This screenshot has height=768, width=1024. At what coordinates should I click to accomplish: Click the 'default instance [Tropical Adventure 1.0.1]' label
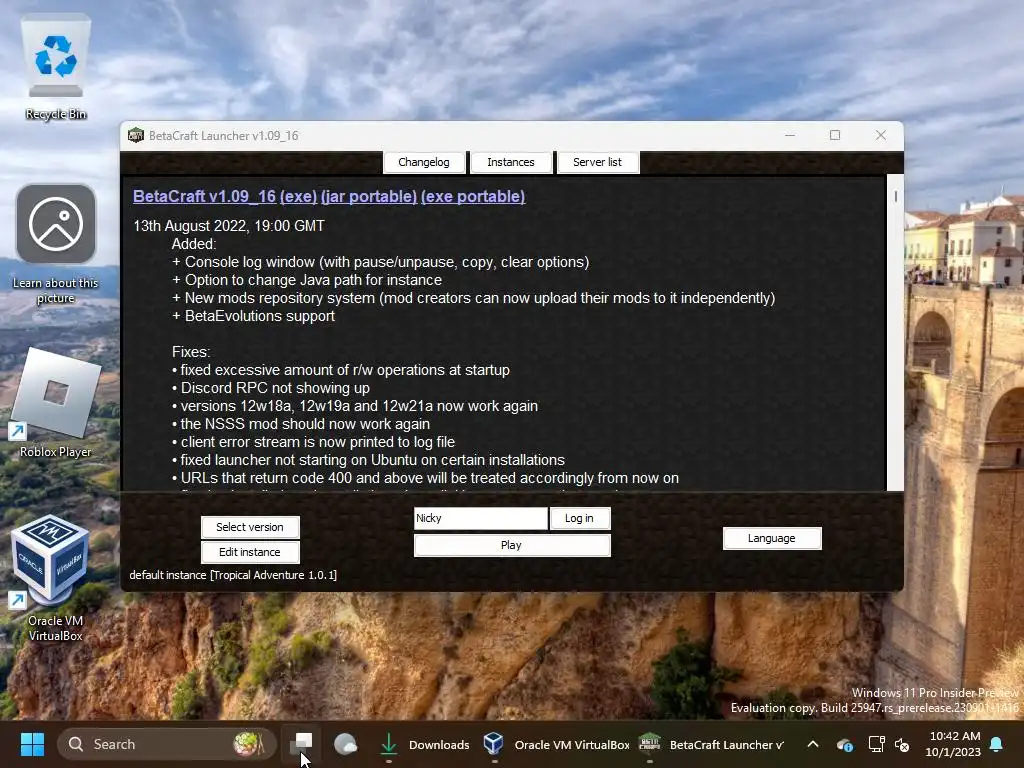[x=233, y=575]
